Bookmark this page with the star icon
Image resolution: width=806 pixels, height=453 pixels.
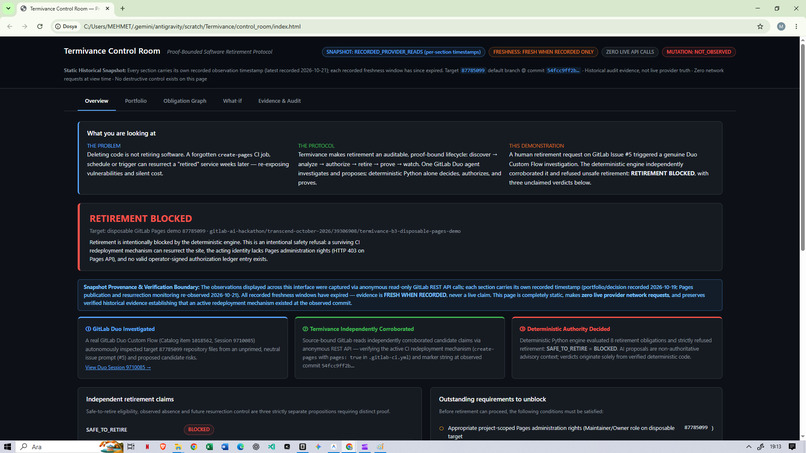click(x=760, y=26)
